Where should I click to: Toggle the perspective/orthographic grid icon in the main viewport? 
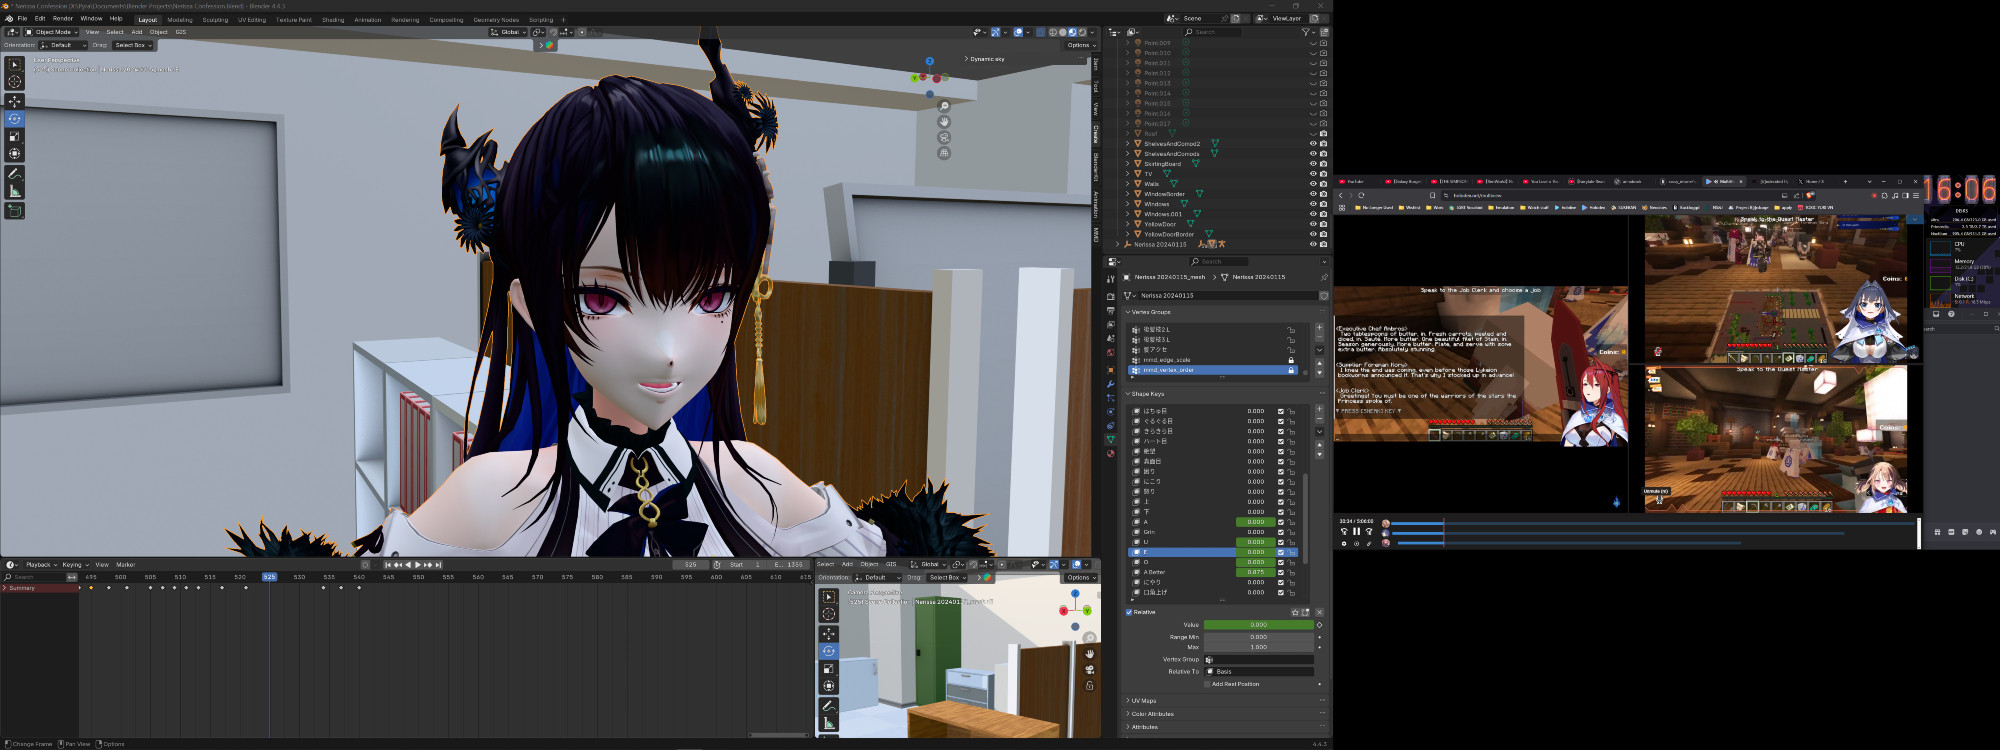(944, 153)
